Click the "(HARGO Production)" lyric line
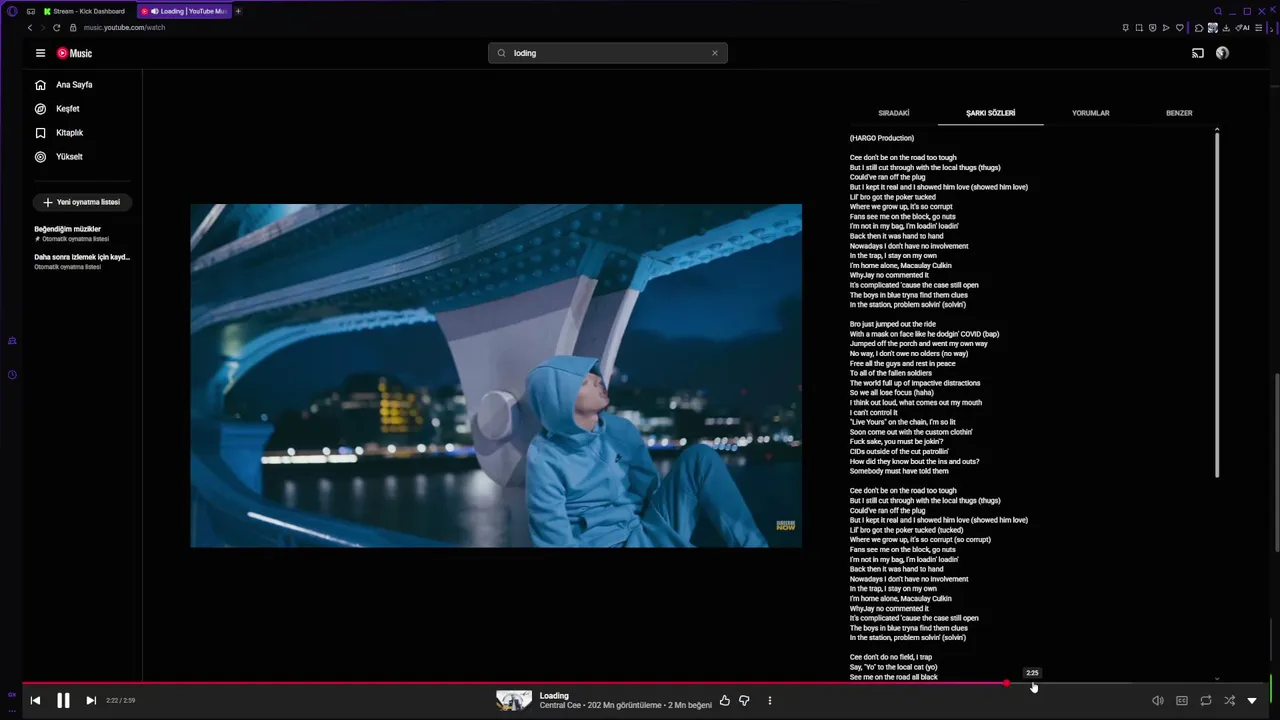Image resolution: width=1280 pixels, height=720 pixels. coord(882,138)
